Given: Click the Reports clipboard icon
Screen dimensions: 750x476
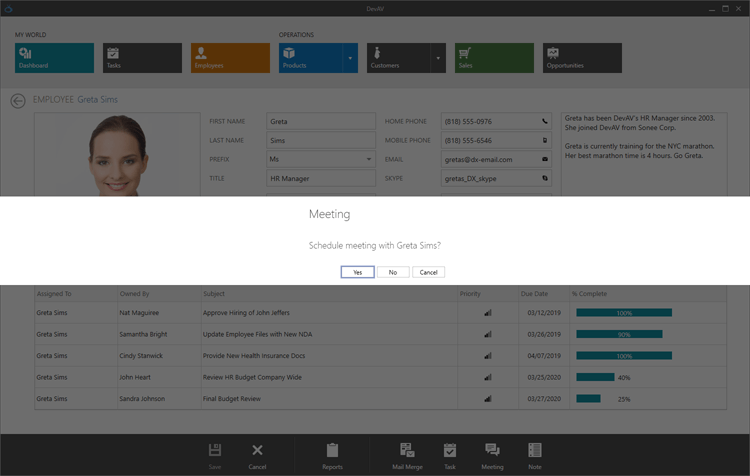Looking at the screenshot, I should pos(332,451).
